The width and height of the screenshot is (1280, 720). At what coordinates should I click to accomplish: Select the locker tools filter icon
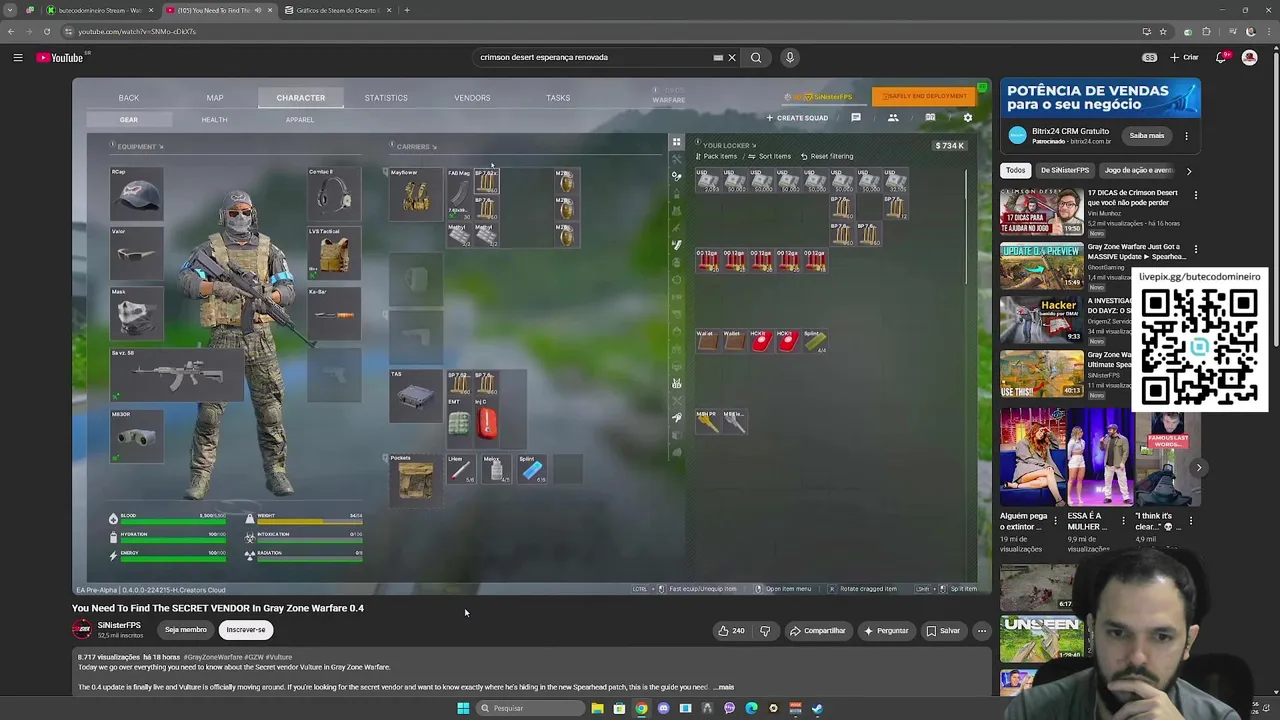[676, 159]
